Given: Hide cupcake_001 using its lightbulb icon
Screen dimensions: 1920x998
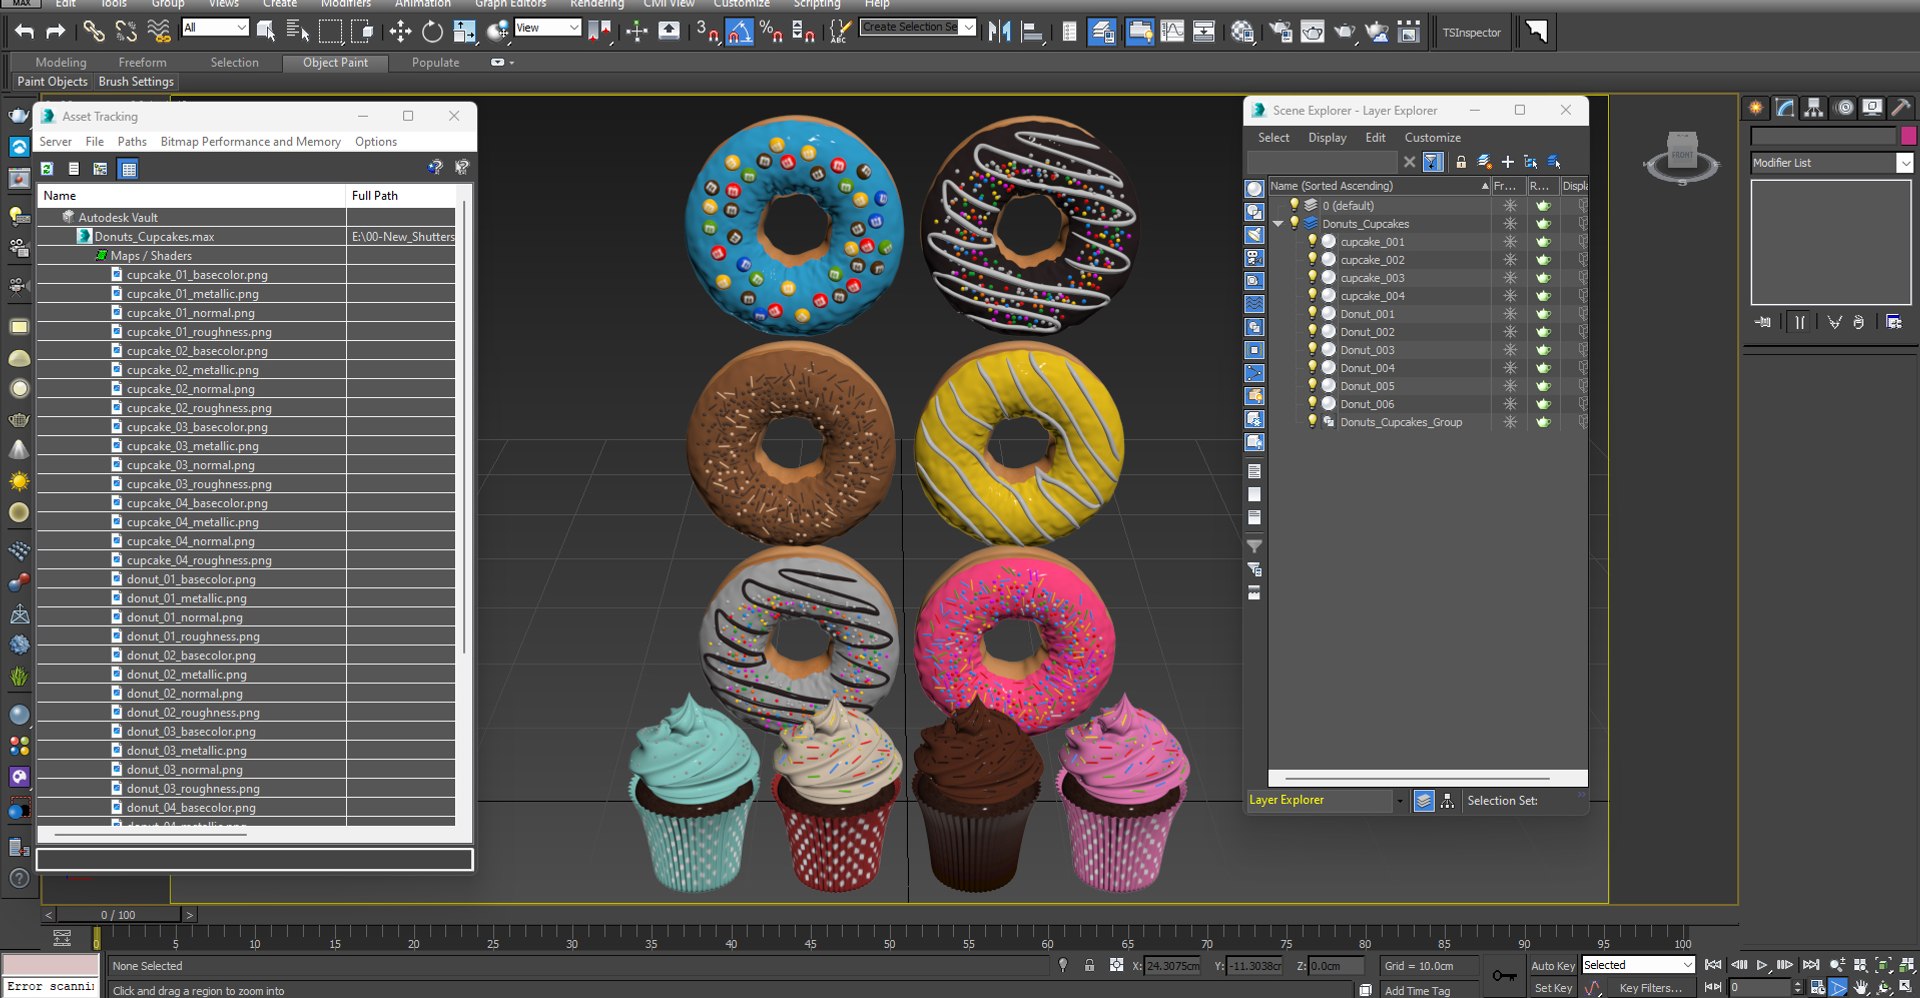Looking at the screenshot, I should [1312, 242].
